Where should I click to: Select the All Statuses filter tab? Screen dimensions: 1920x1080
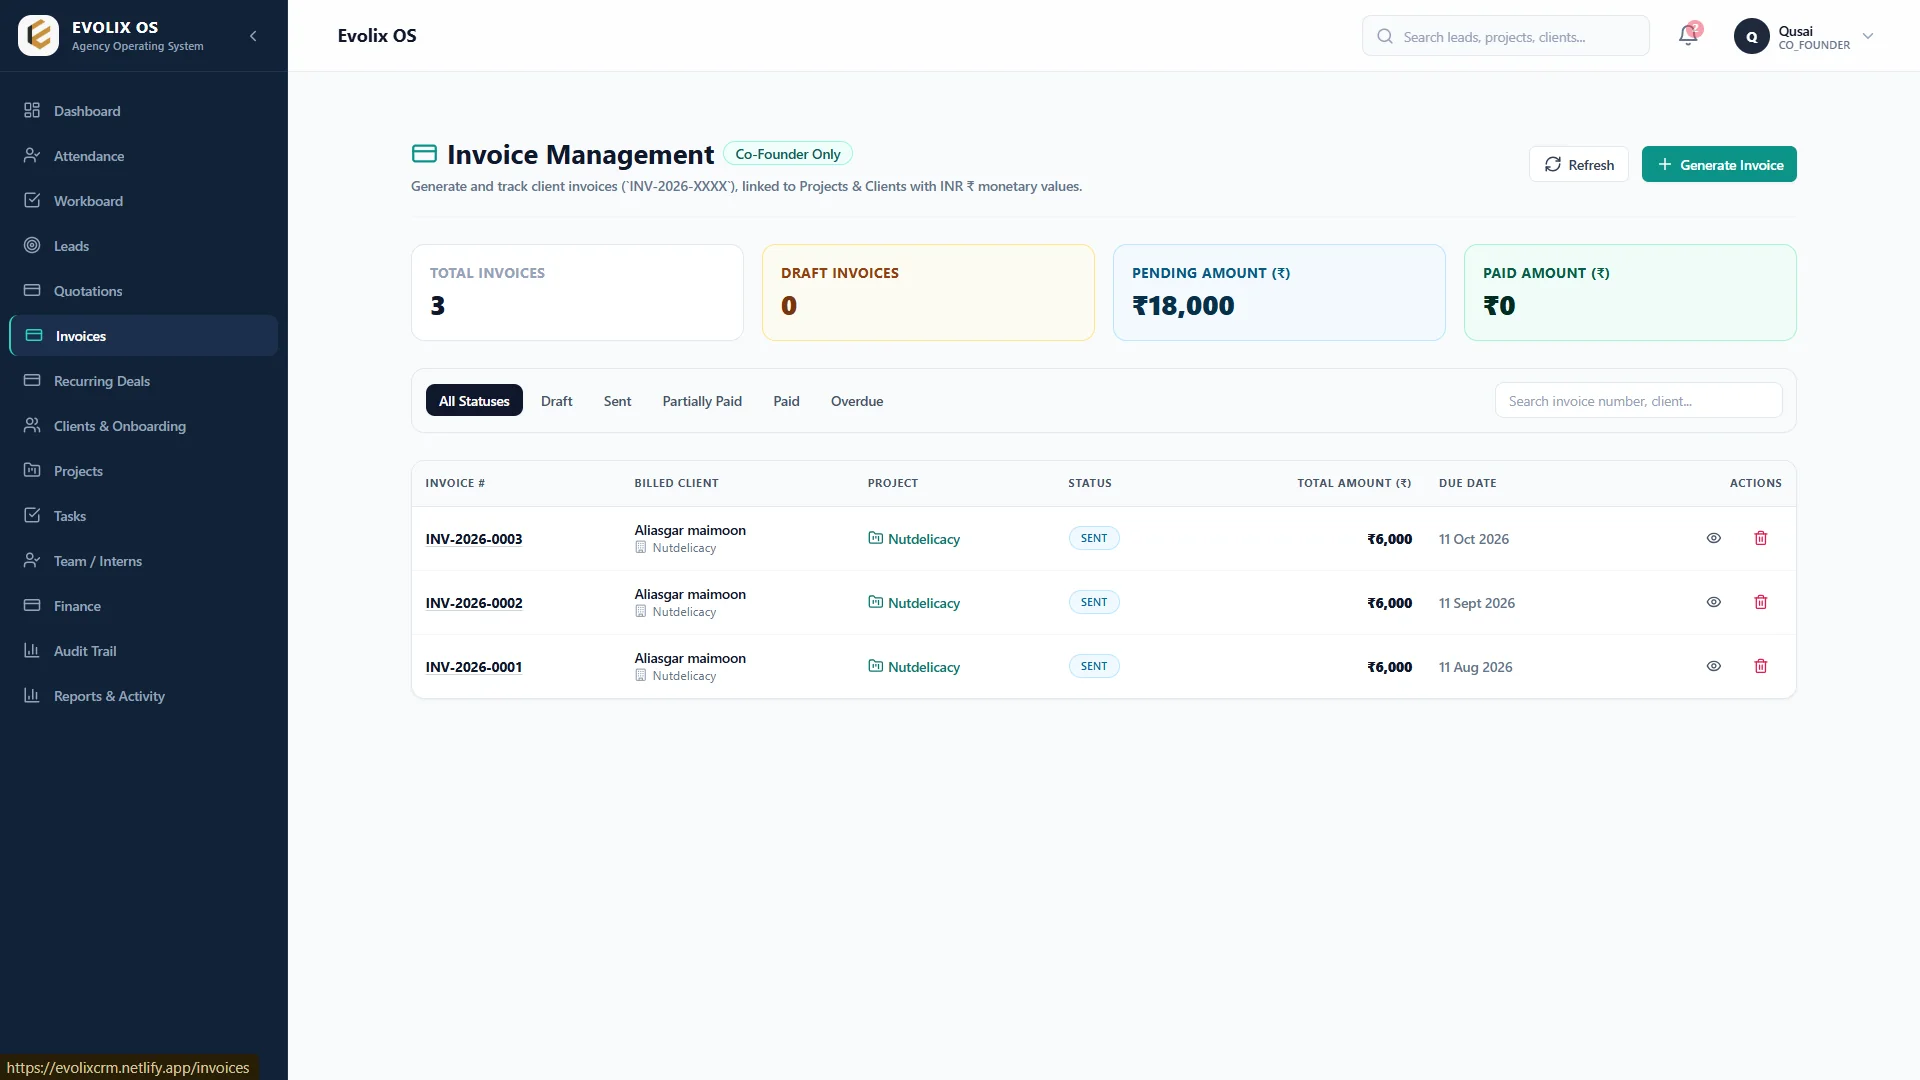[x=474, y=401]
